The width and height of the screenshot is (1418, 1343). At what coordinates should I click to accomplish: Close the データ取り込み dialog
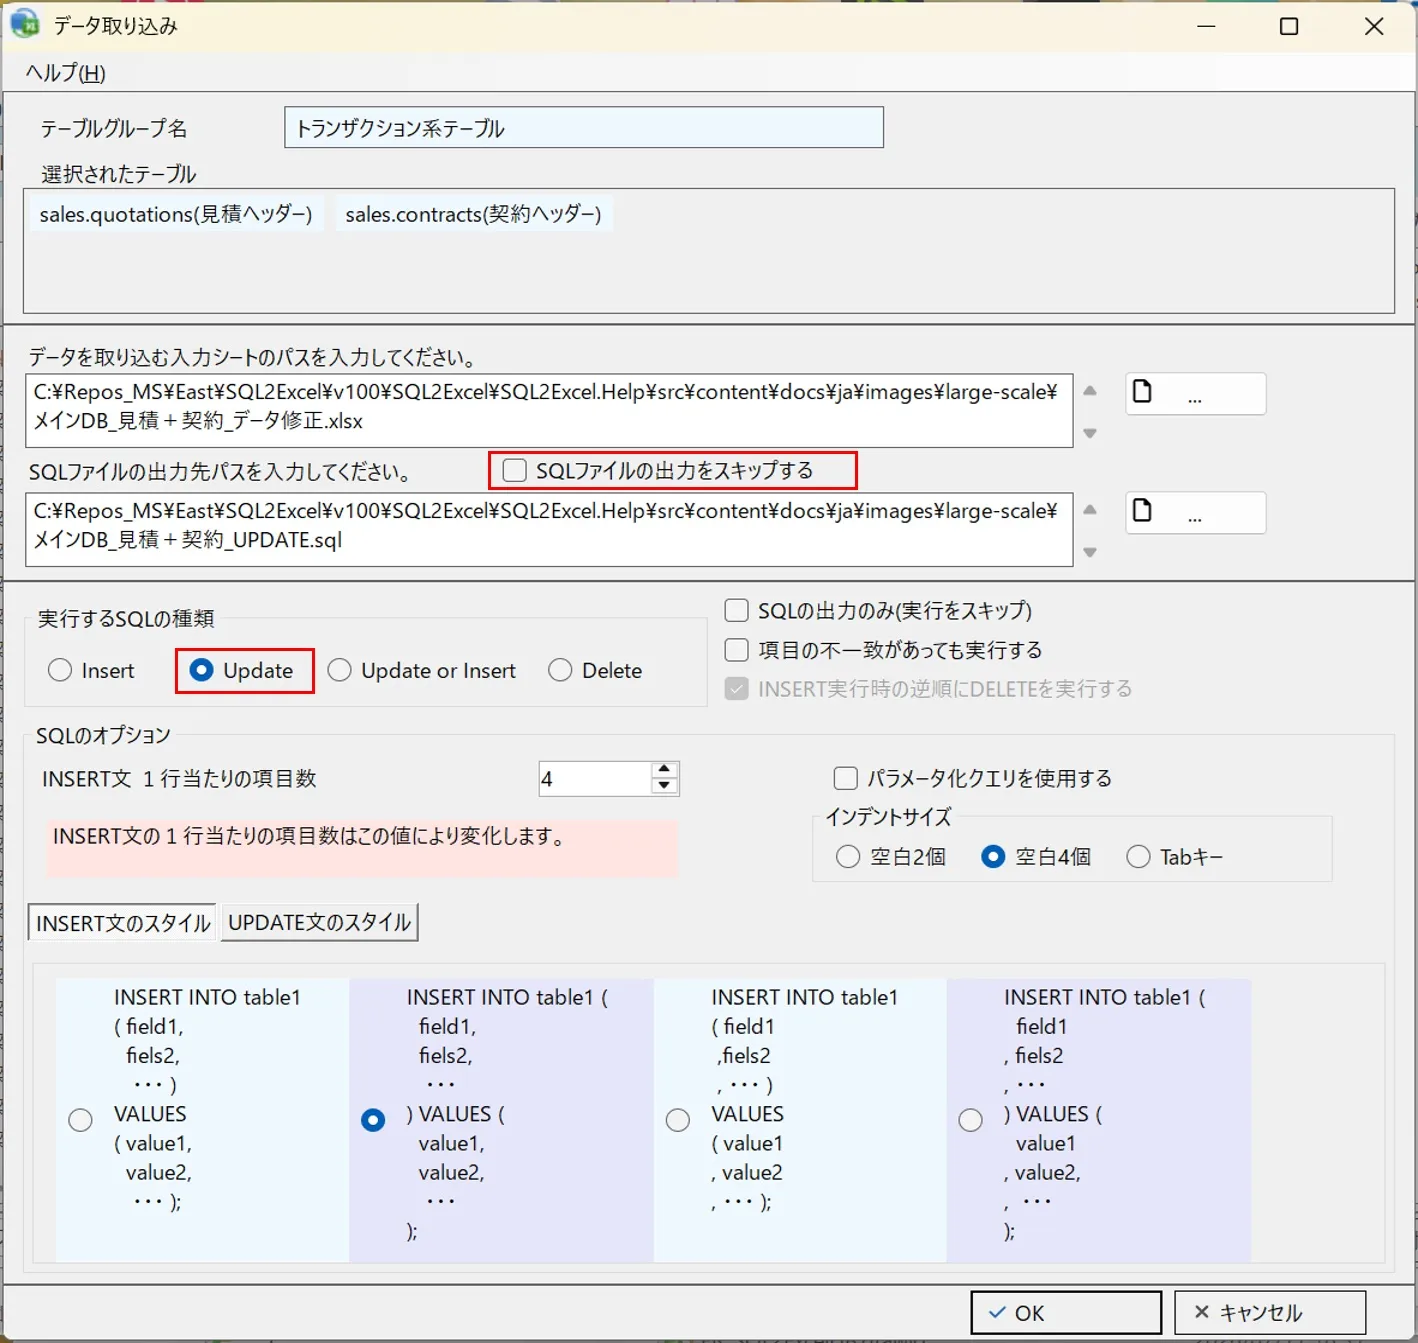point(1374,26)
